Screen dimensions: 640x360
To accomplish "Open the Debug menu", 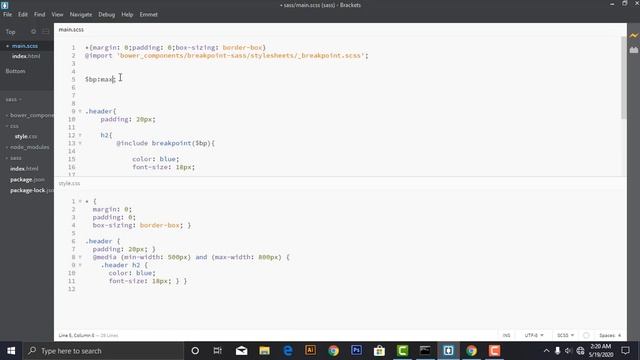I will pos(107,14).
